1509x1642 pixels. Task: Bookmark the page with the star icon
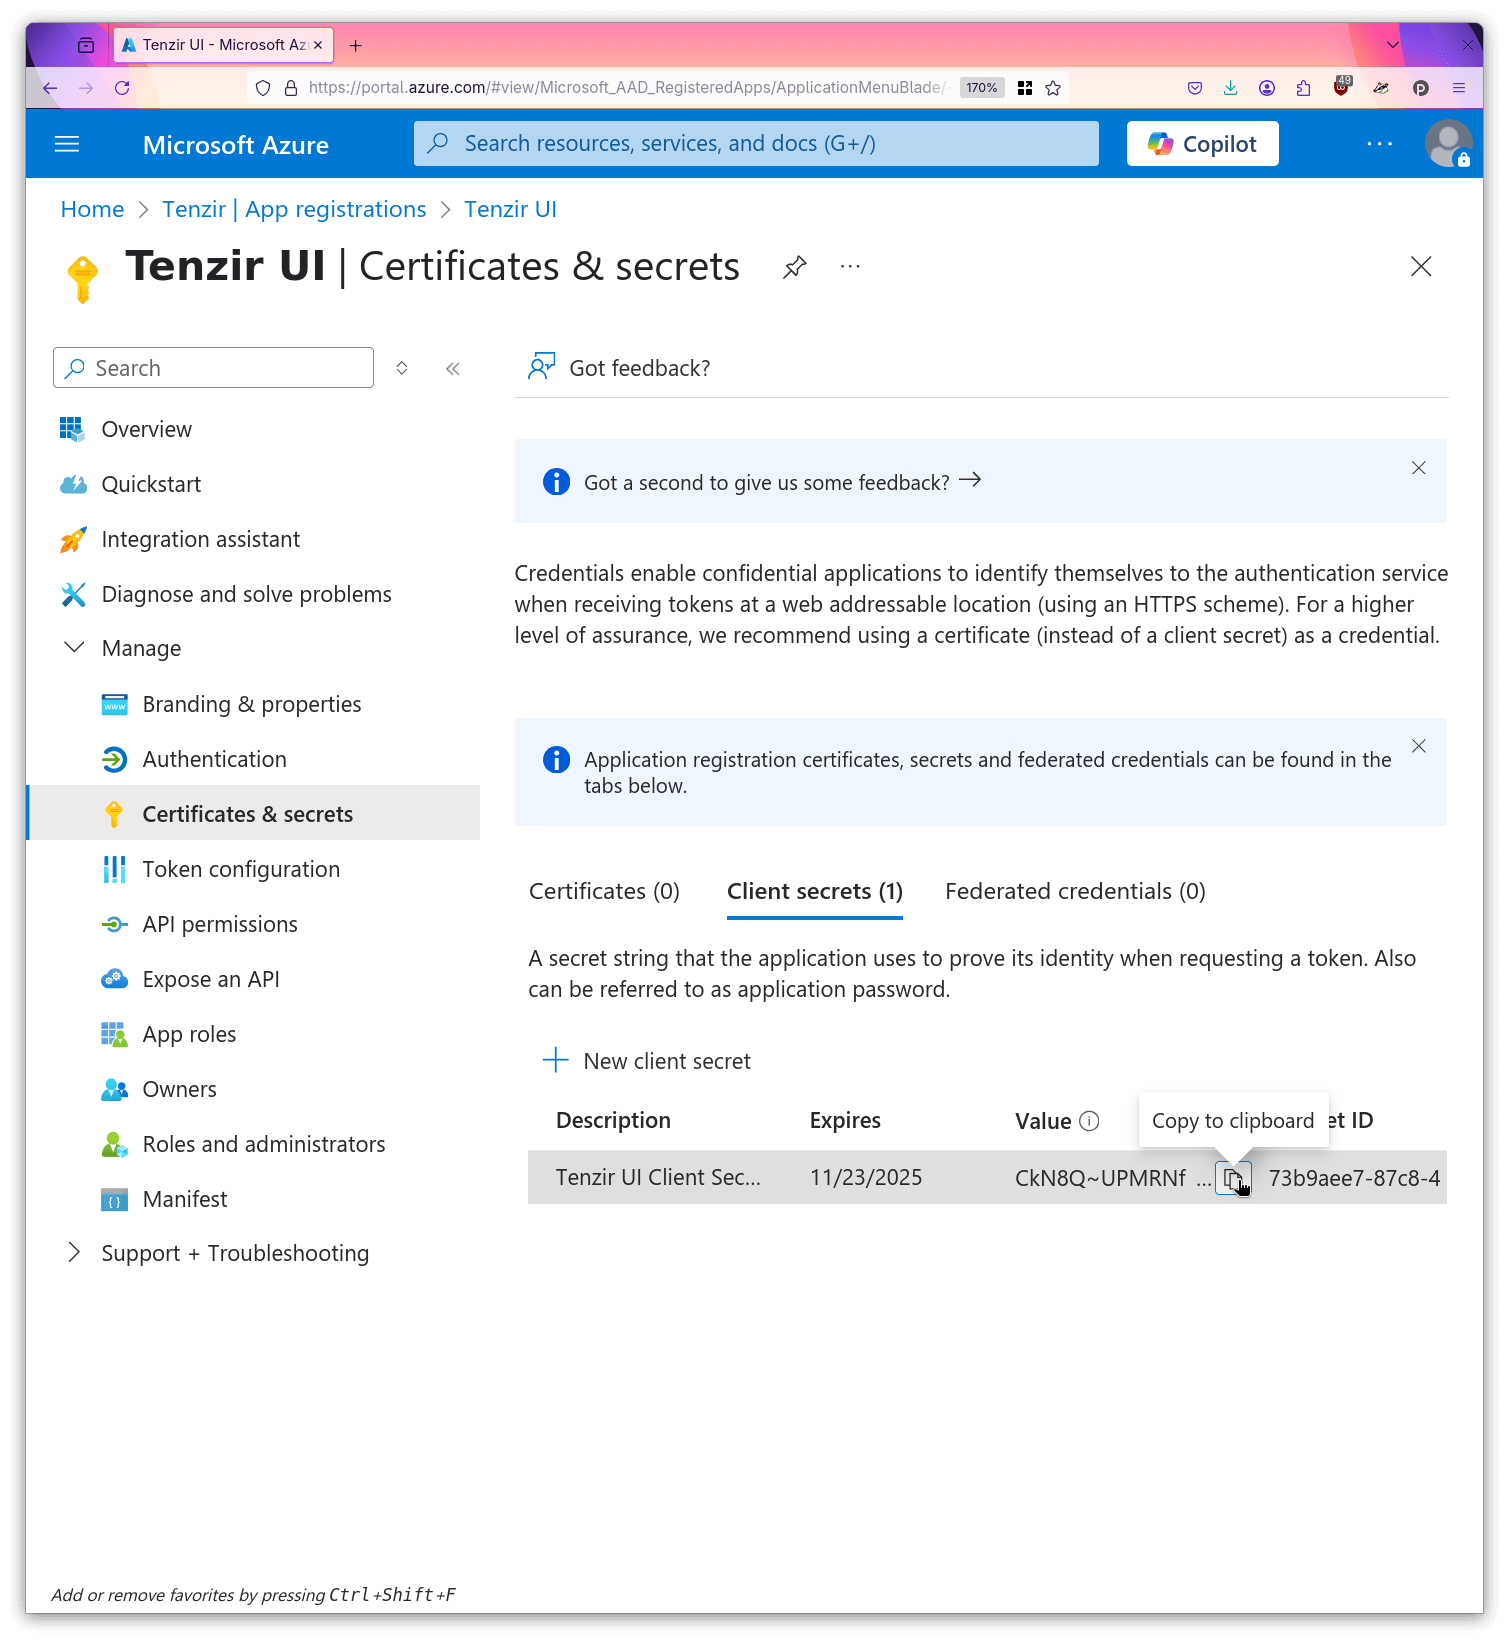pos(1053,88)
